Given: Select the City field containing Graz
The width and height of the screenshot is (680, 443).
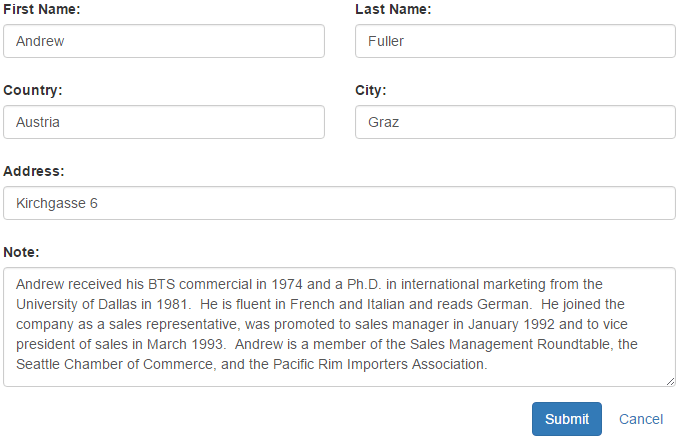Looking at the screenshot, I should [x=515, y=122].
